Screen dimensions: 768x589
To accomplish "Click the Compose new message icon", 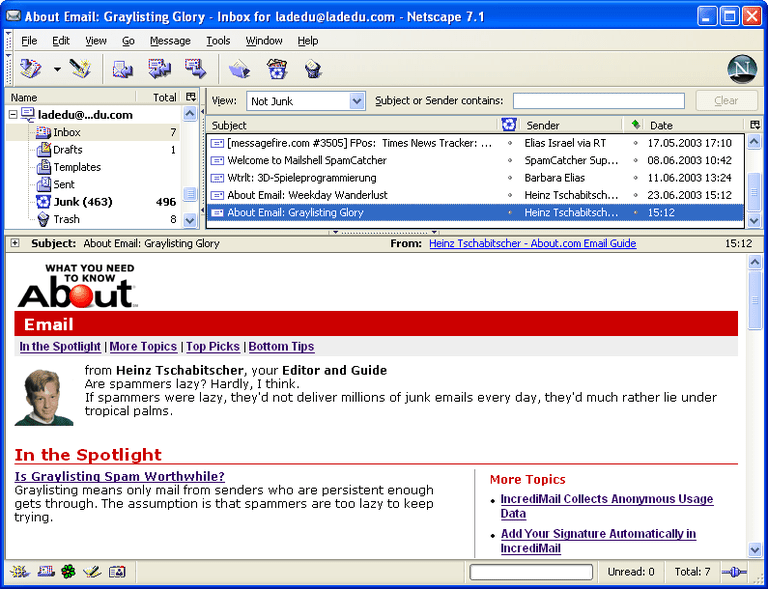I will 80,69.
